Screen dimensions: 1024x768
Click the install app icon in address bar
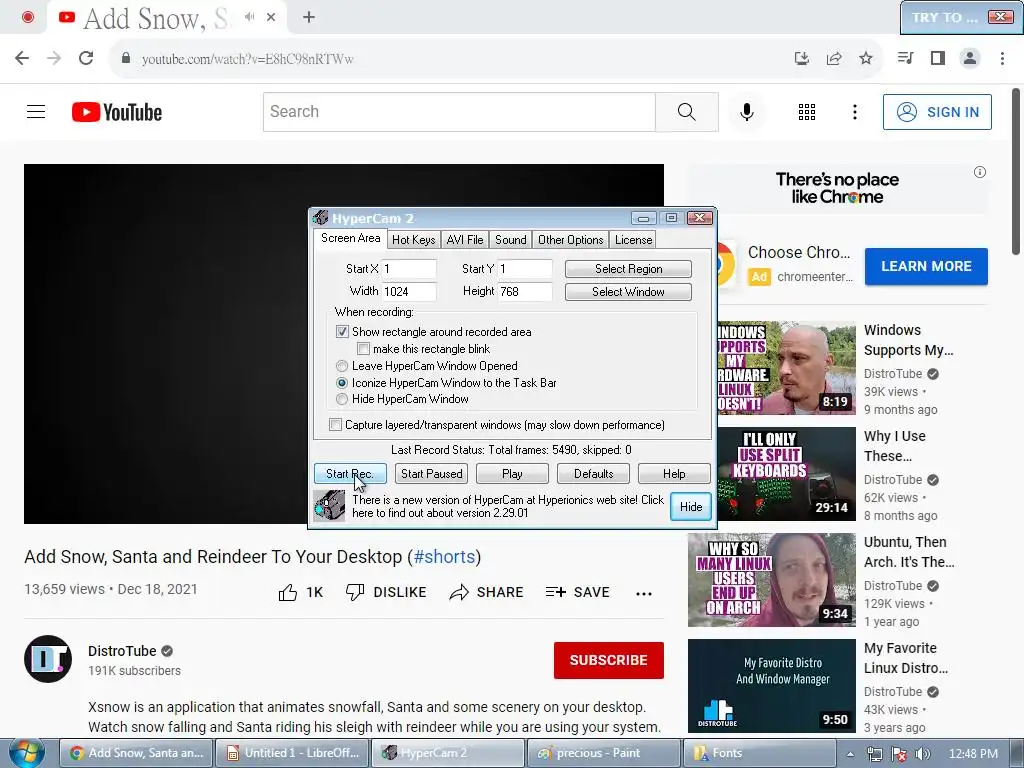coord(801,58)
